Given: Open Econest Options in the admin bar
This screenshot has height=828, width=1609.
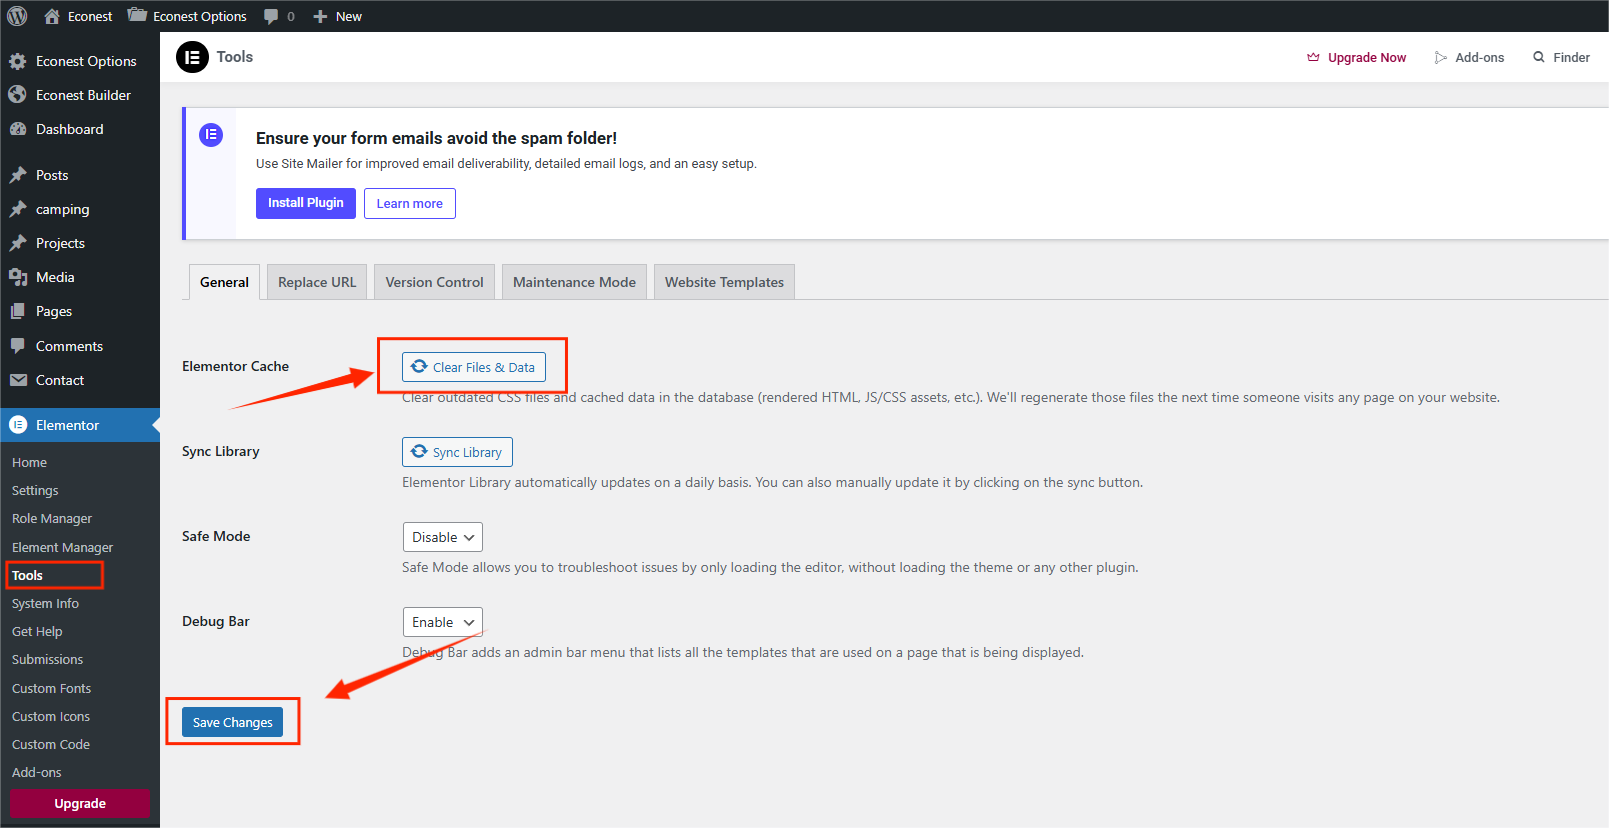Looking at the screenshot, I should pyautogui.click(x=188, y=16).
